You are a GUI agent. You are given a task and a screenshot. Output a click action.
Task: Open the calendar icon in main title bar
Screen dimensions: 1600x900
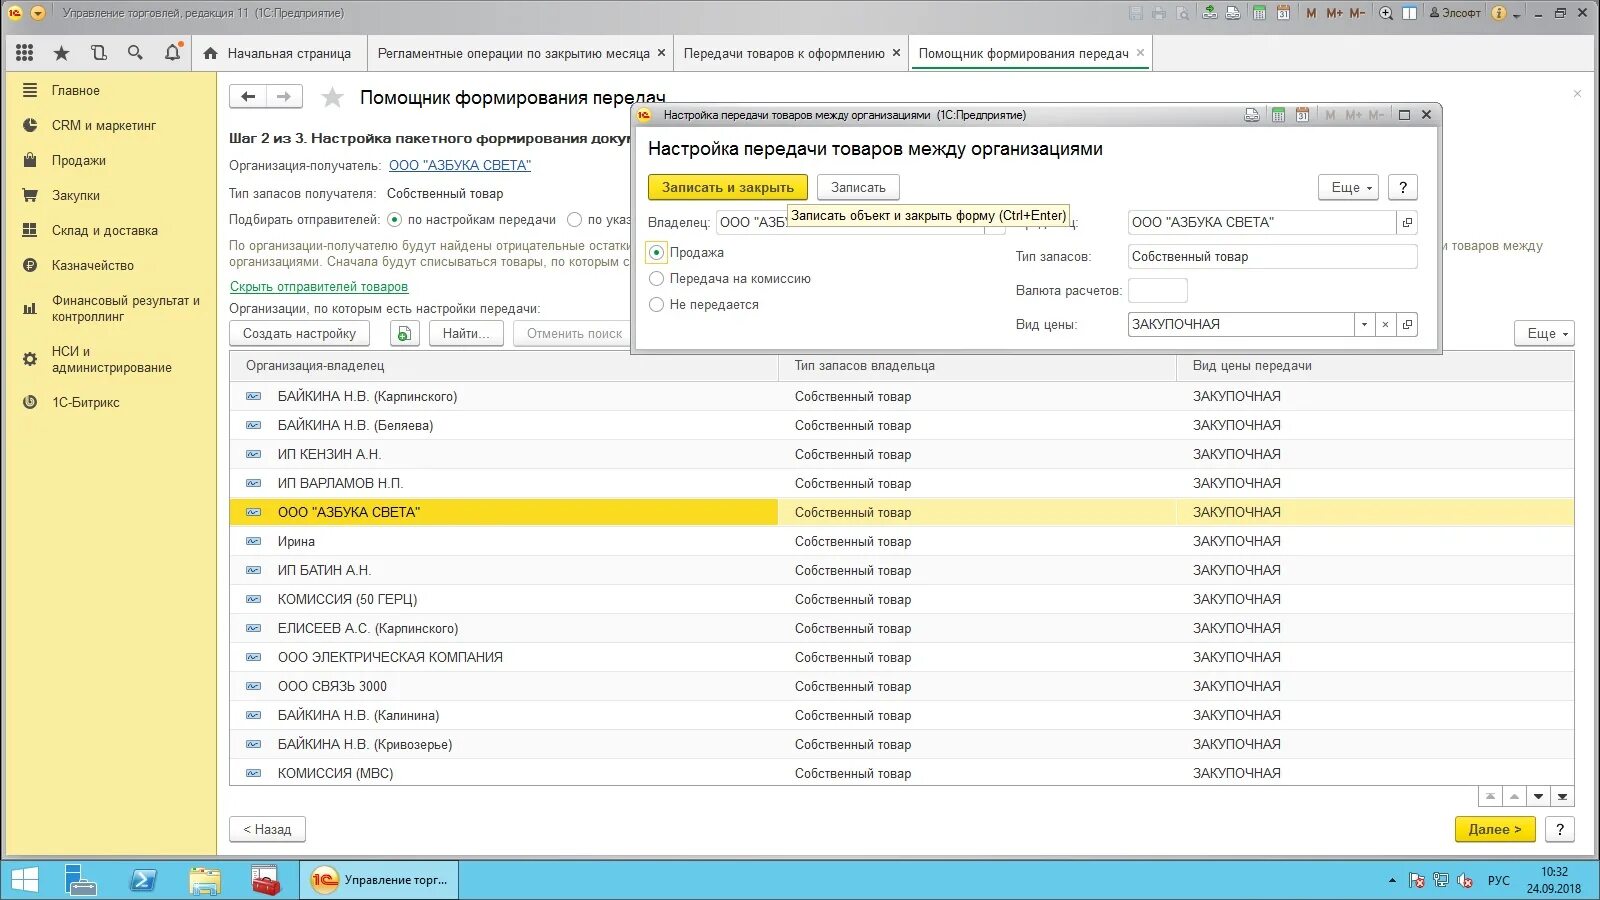click(1283, 13)
